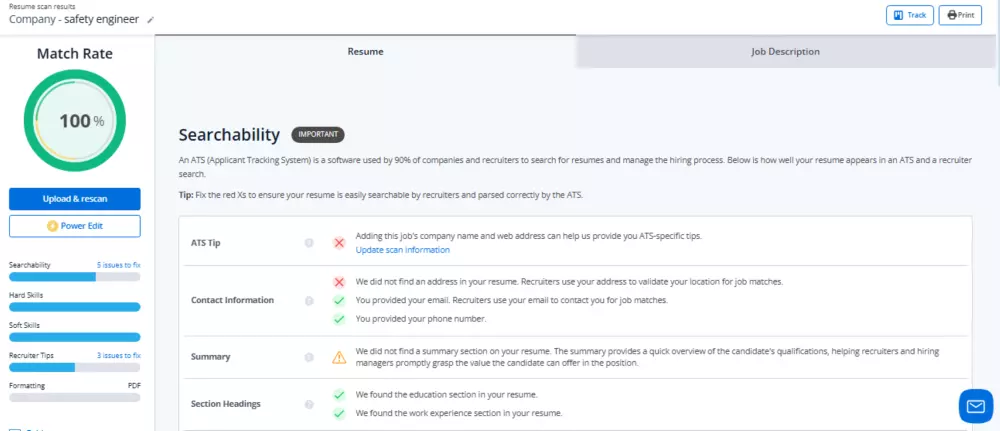Open the chat envelope icon

(975, 405)
